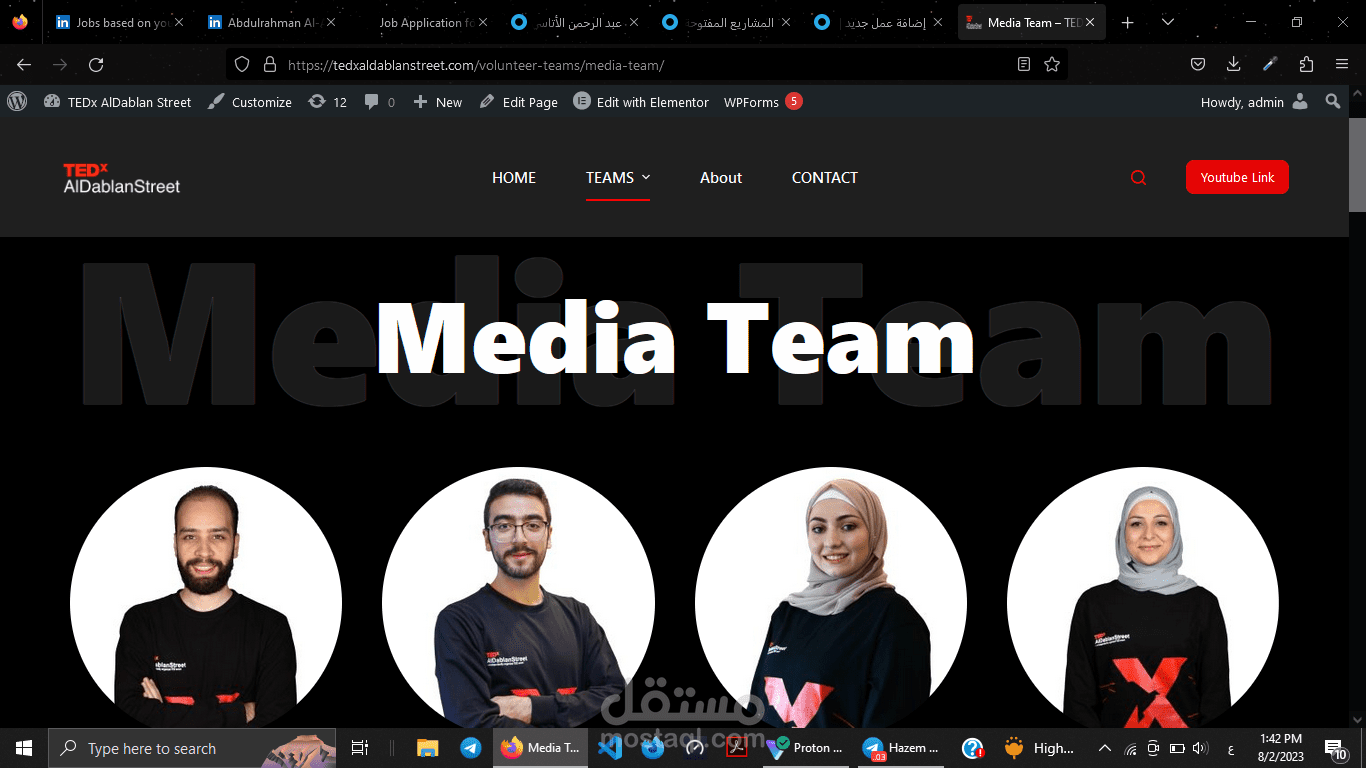This screenshot has width=1366, height=768.
Task: Click Edit Page in admin bar
Action: [519, 102]
